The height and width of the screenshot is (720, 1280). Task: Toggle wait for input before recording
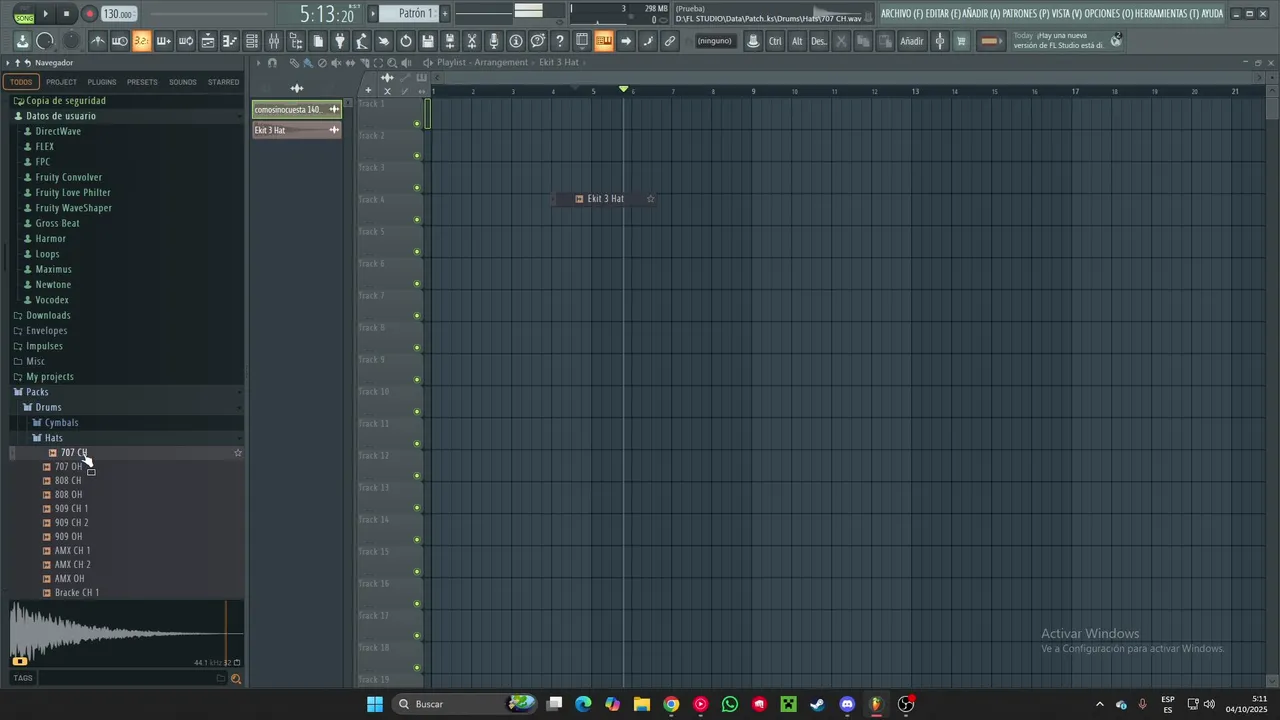pos(120,41)
